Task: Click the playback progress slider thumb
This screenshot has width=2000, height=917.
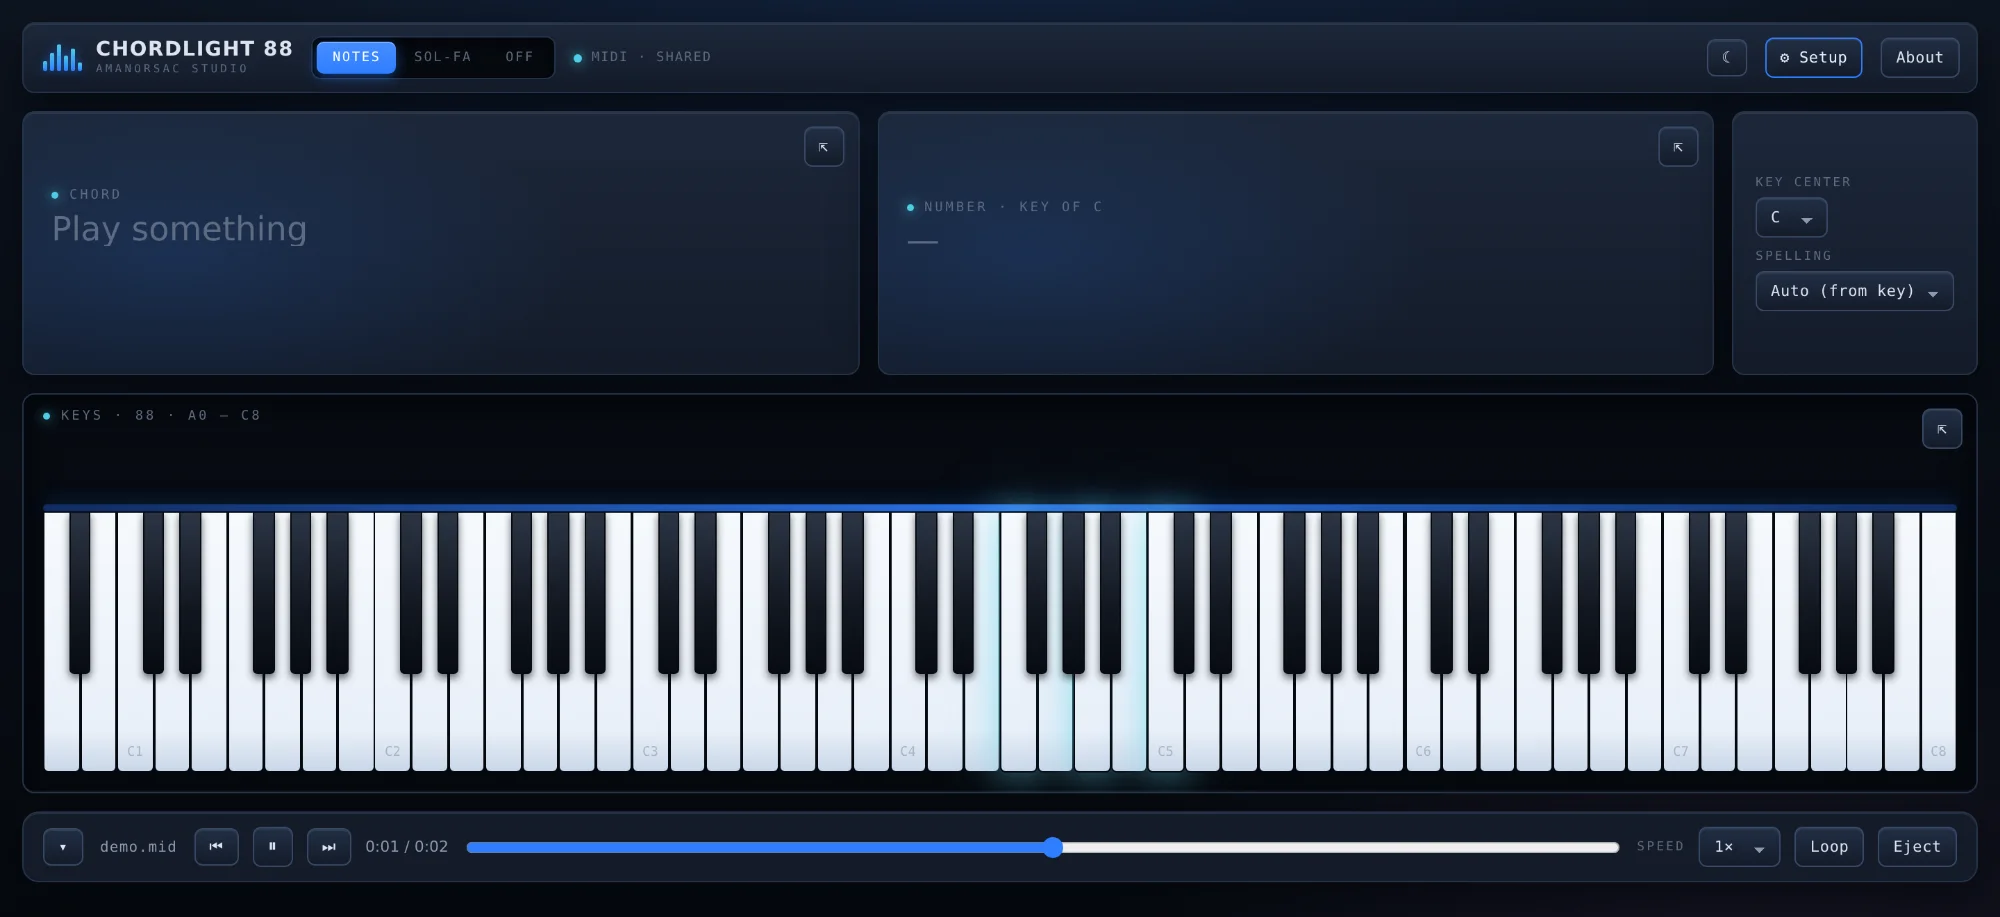Action: [1053, 848]
